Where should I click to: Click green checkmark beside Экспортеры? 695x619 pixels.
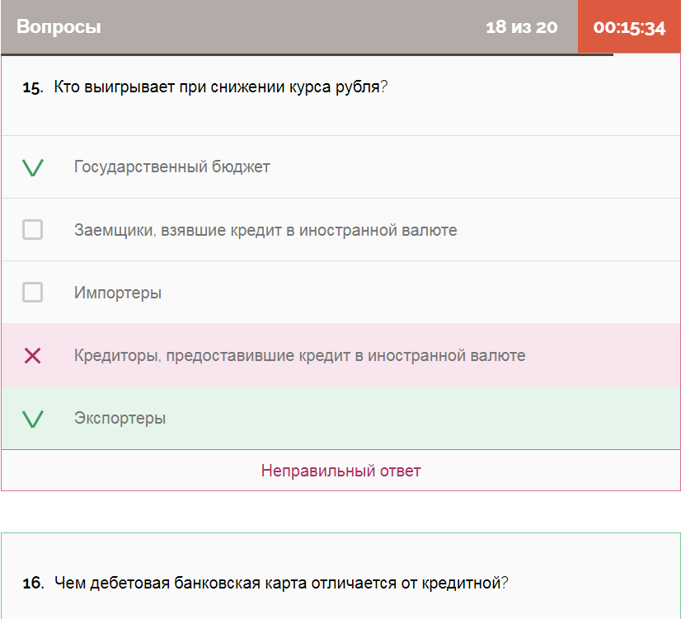click(x=33, y=419)
